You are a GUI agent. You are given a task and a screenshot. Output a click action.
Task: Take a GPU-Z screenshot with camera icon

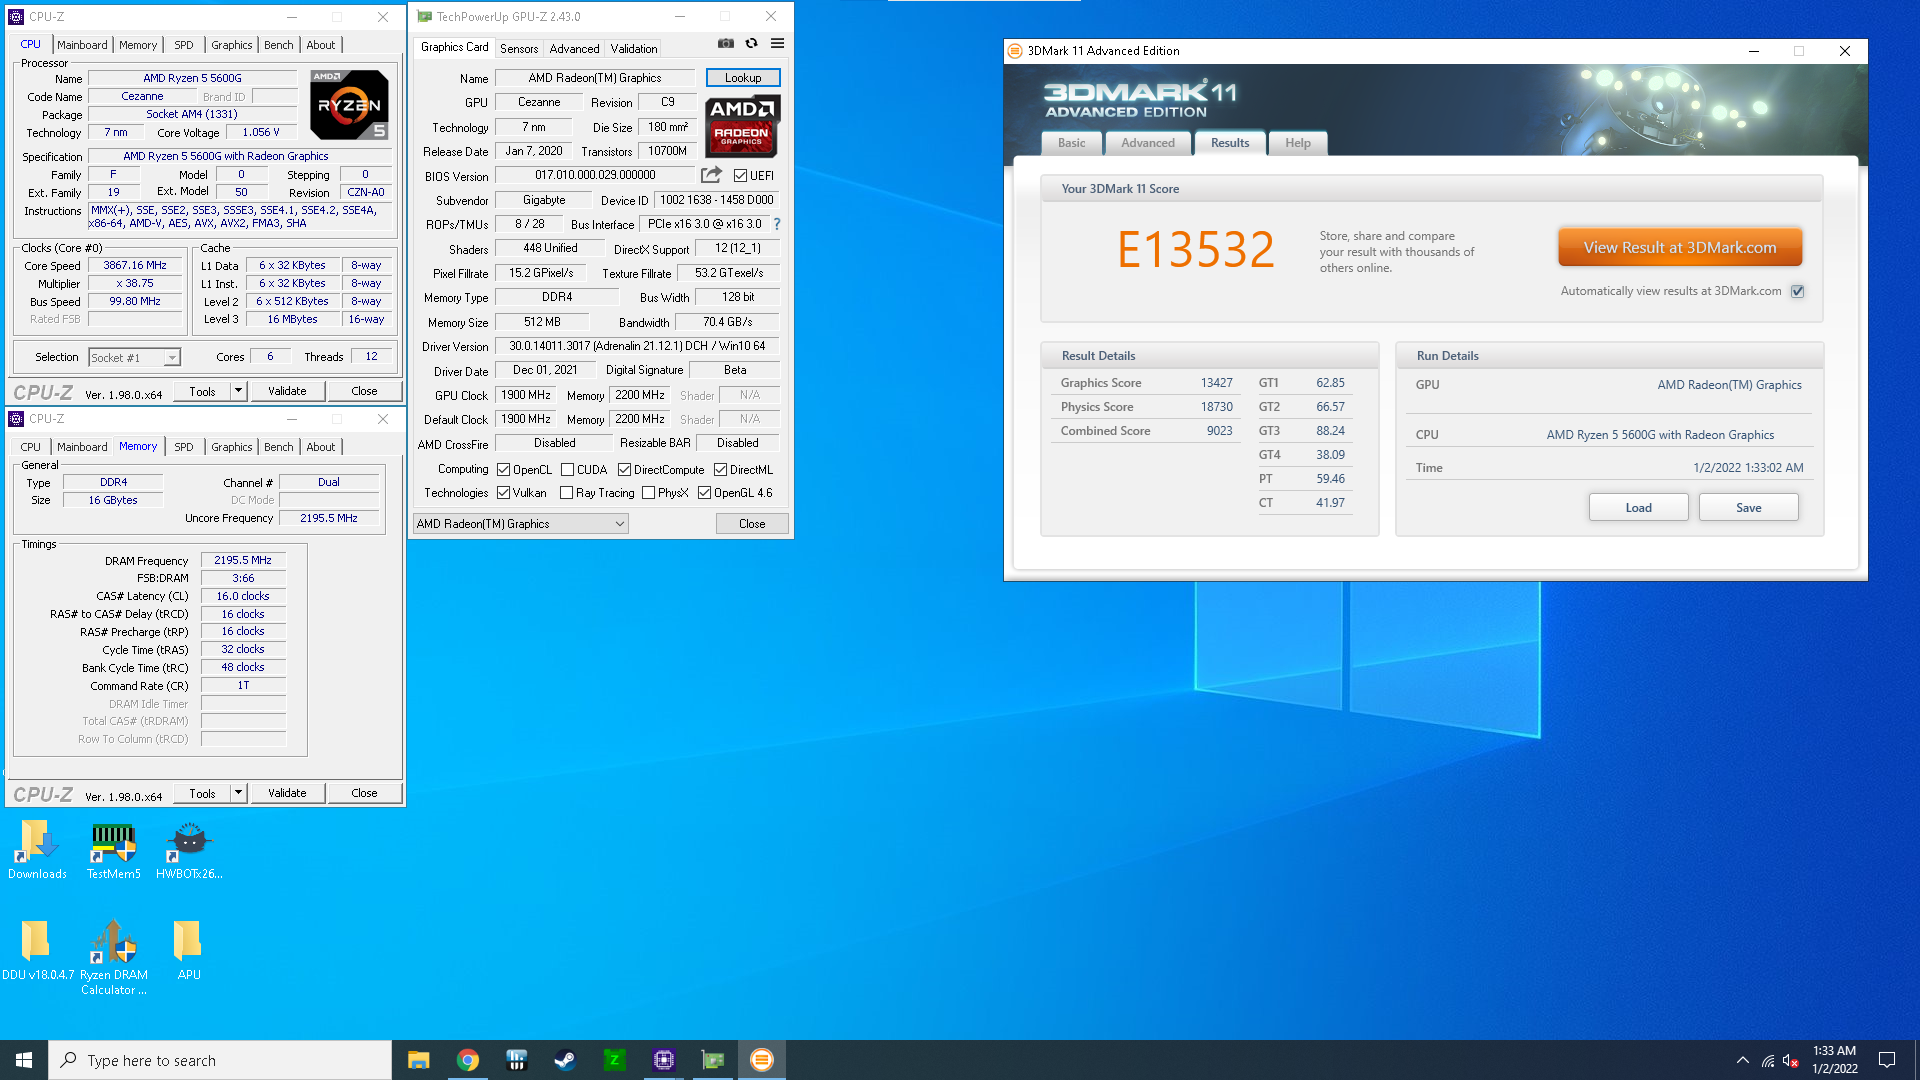click(x=726, y=44)
